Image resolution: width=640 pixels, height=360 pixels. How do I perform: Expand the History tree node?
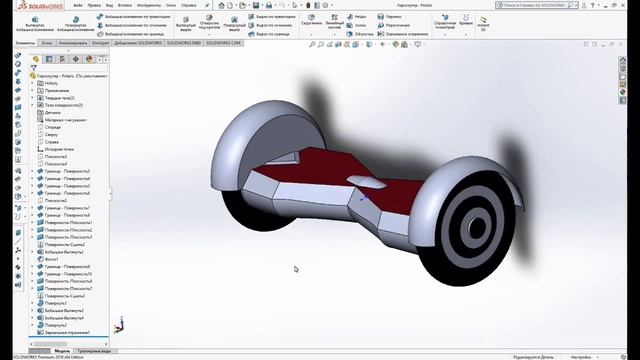[33, 83]
